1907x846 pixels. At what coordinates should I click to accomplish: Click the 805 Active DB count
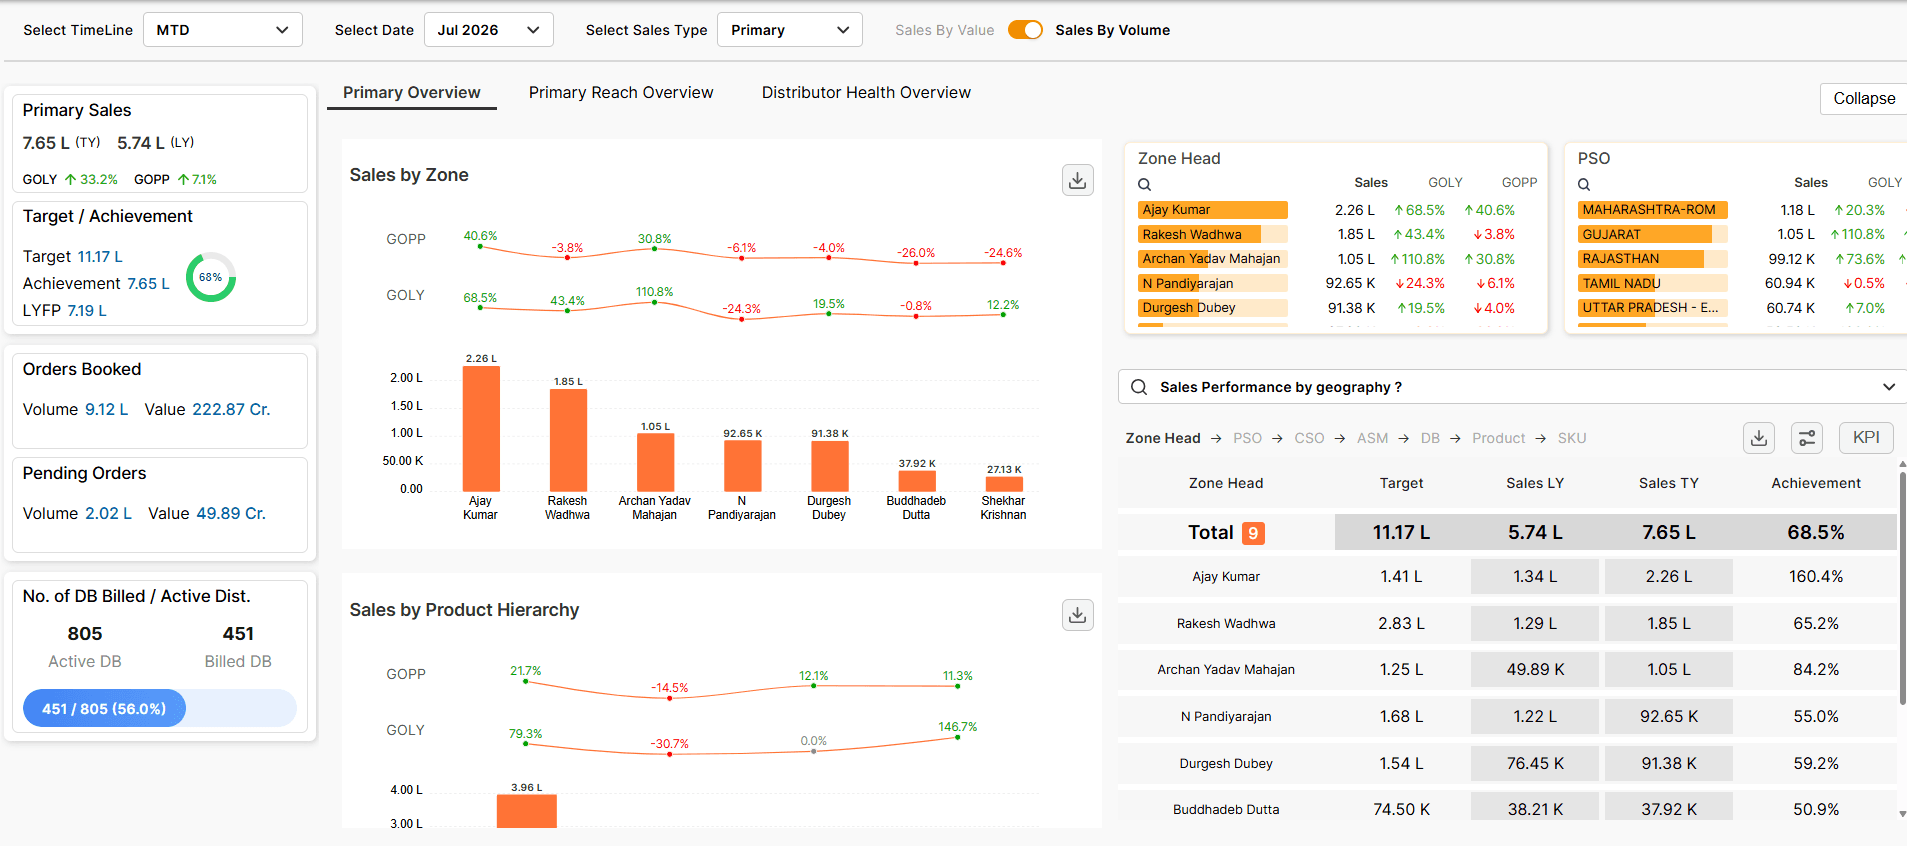[85, 634]
